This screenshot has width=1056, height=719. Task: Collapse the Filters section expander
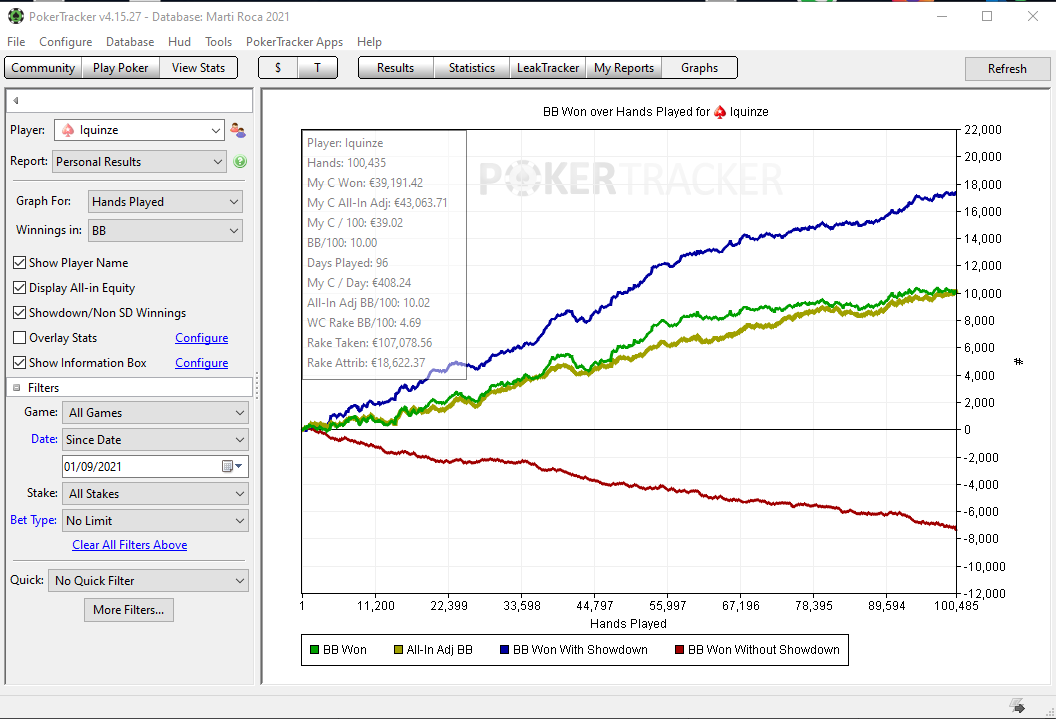pos(16,388)
